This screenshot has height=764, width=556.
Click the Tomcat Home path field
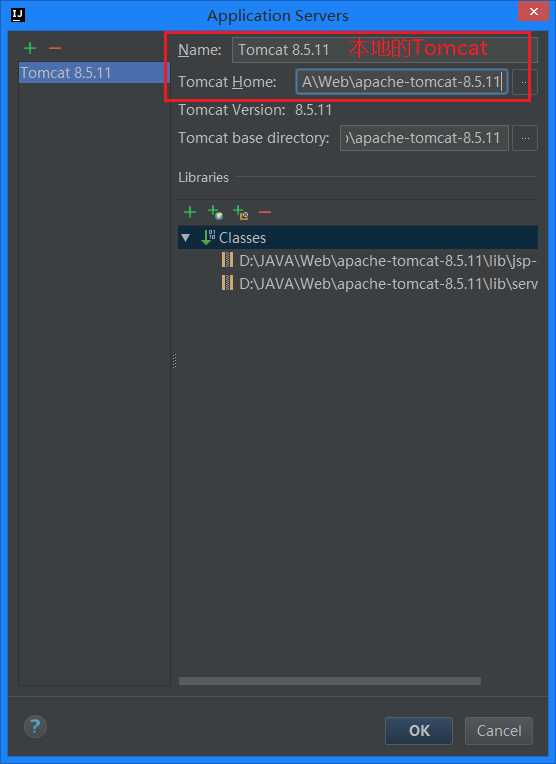point(402,82)
